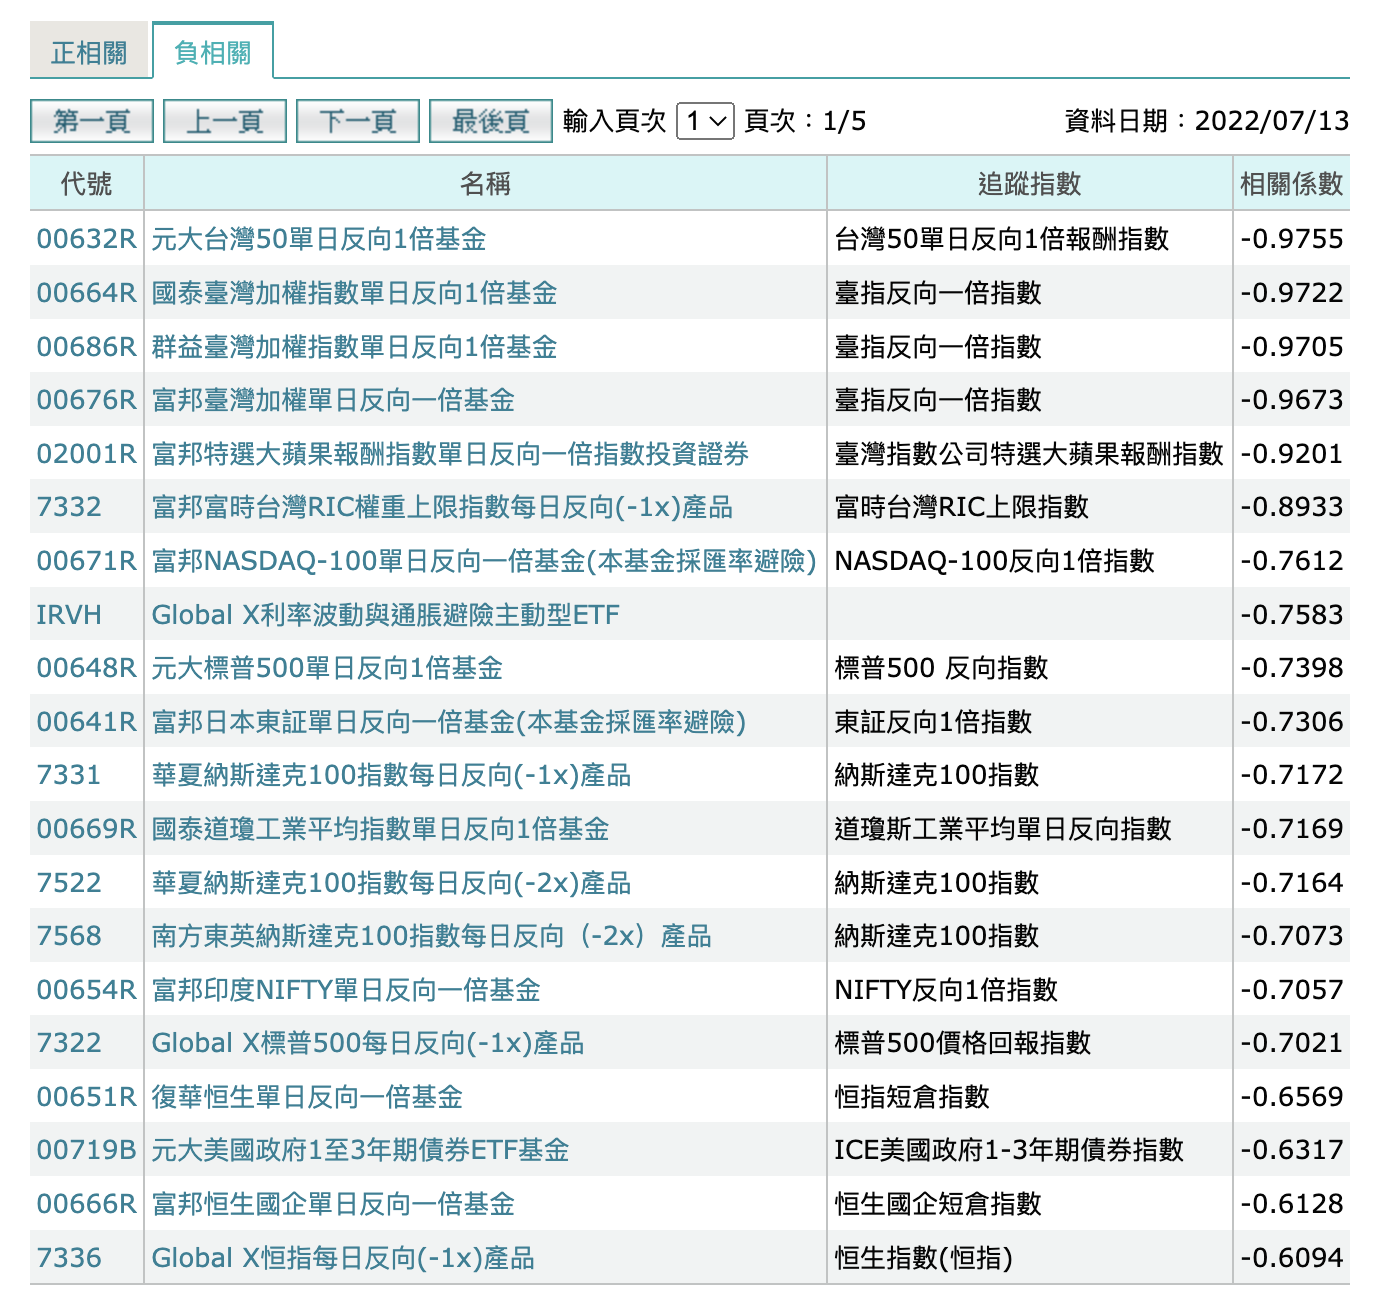Open 富邦日本東証單日反向一倍基金 link
The image size is (1378, 1302).
coord(449,722)
